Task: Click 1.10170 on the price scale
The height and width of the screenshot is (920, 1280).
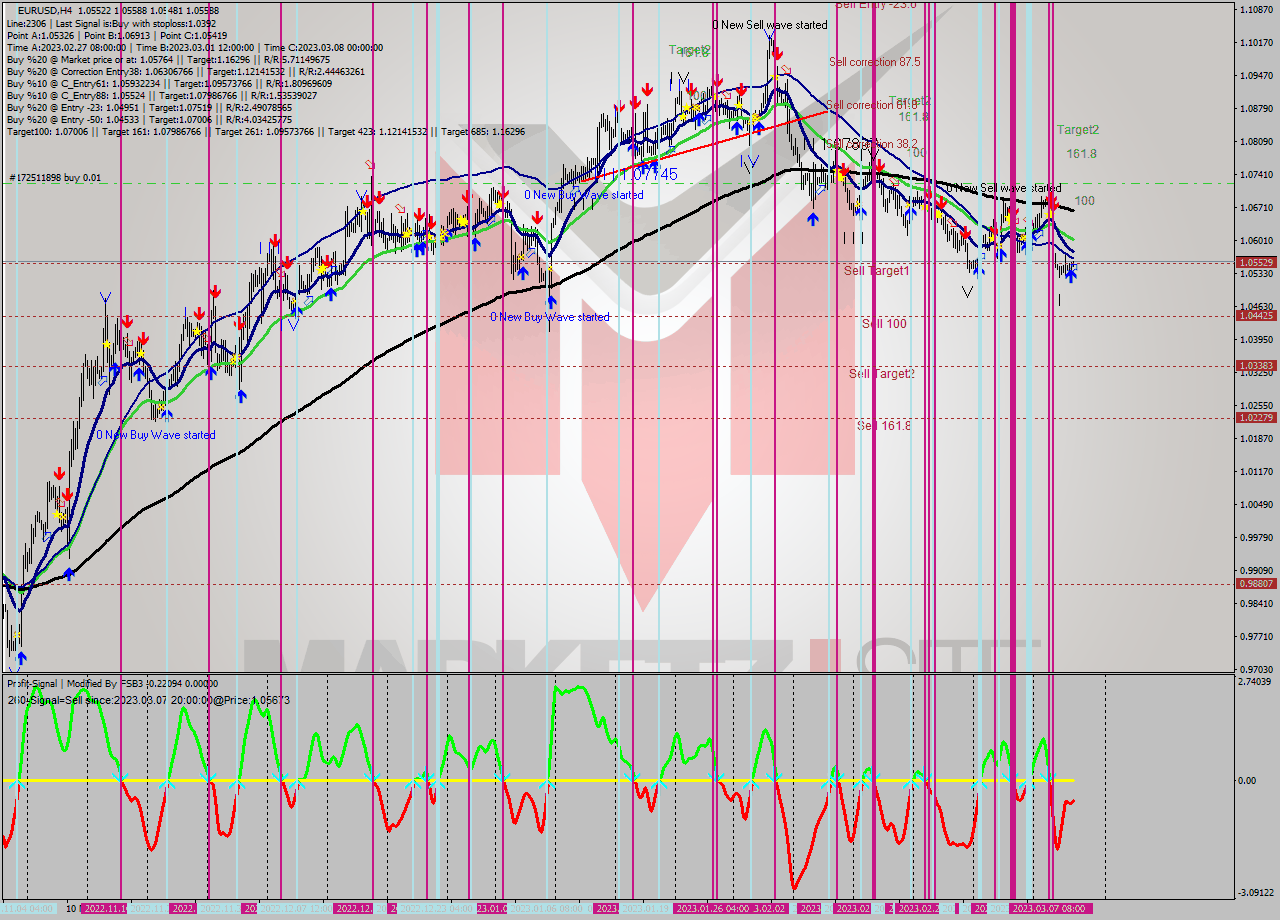Action: (x=1256, y=43)
